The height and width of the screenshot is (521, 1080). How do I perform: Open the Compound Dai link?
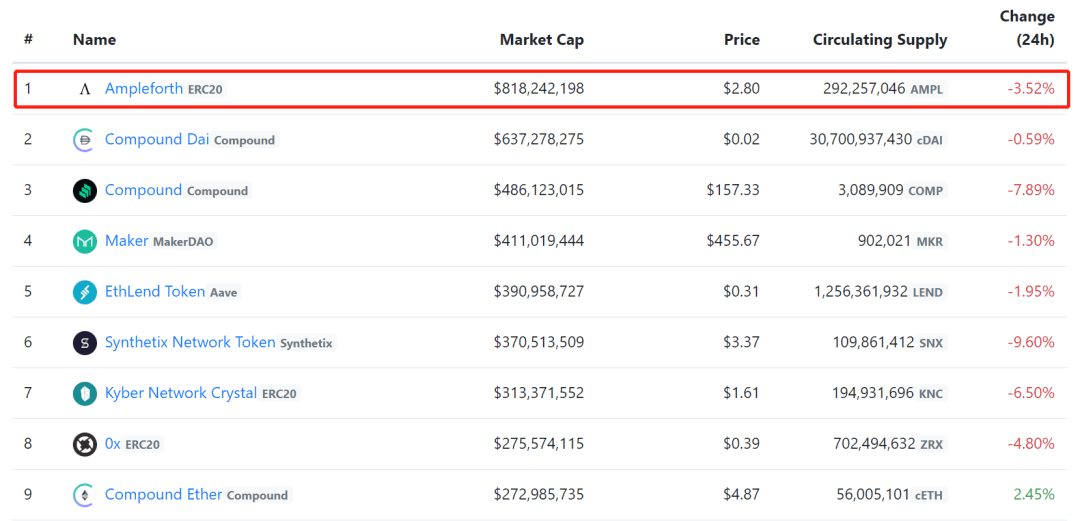pyautogui.click(x=157, y=139)
